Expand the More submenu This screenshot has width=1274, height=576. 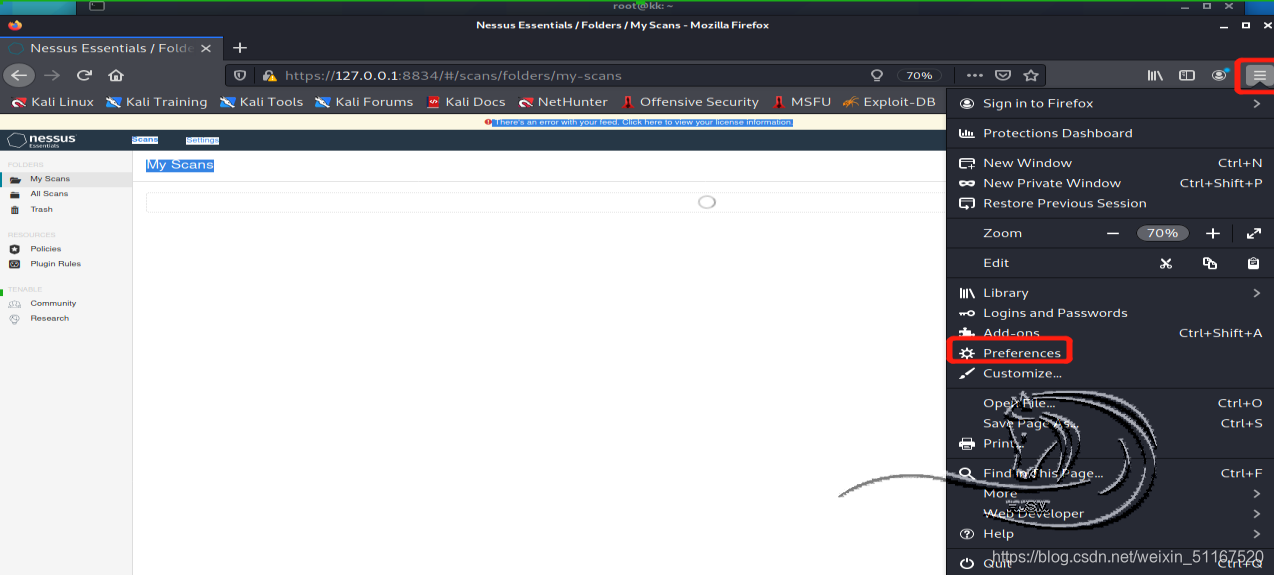coord(1110,493)
